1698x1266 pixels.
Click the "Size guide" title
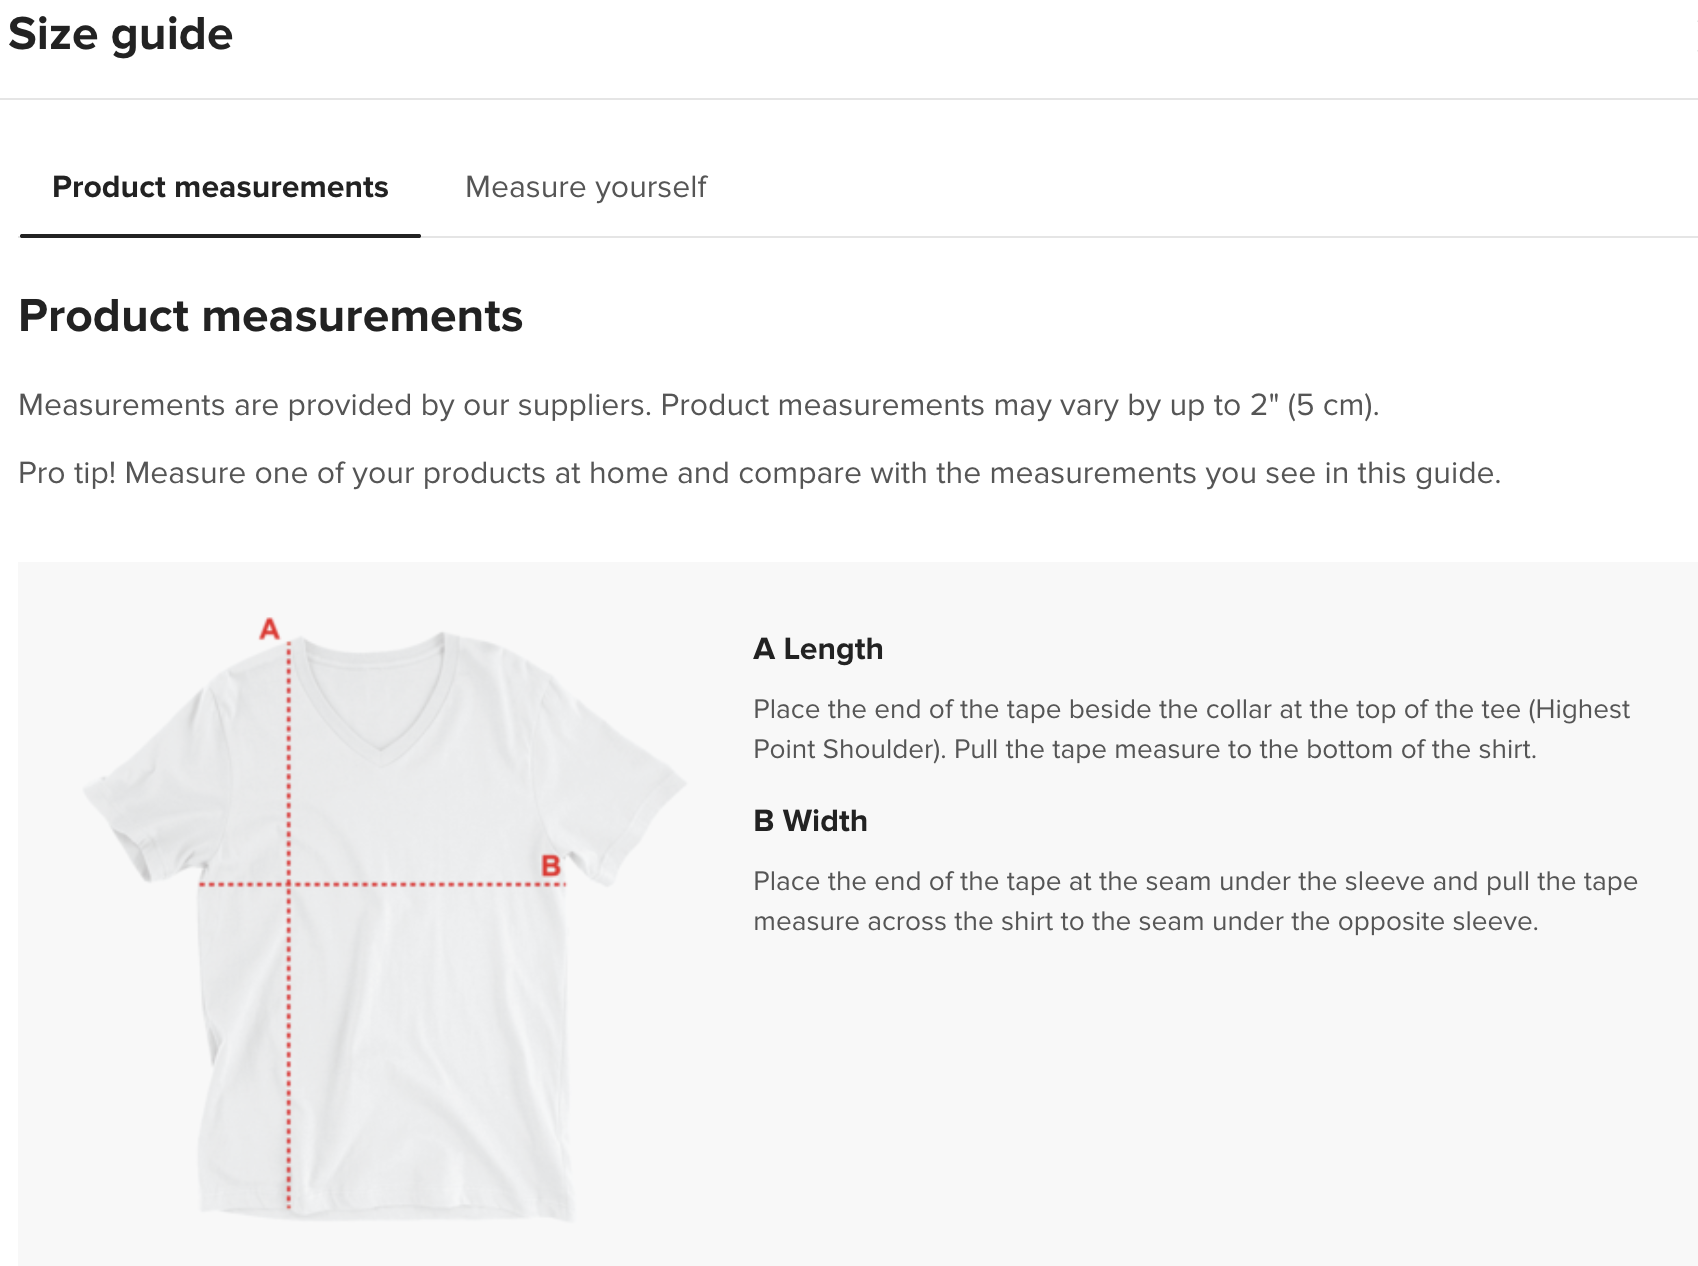point(120,34)
